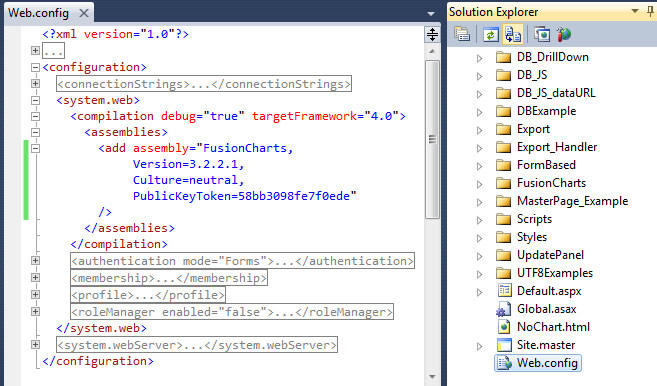Toggle the Nest Related Files icon
The width and height of the screenshot is (657, 386).
pyautogui.click(x=513, y=34)
